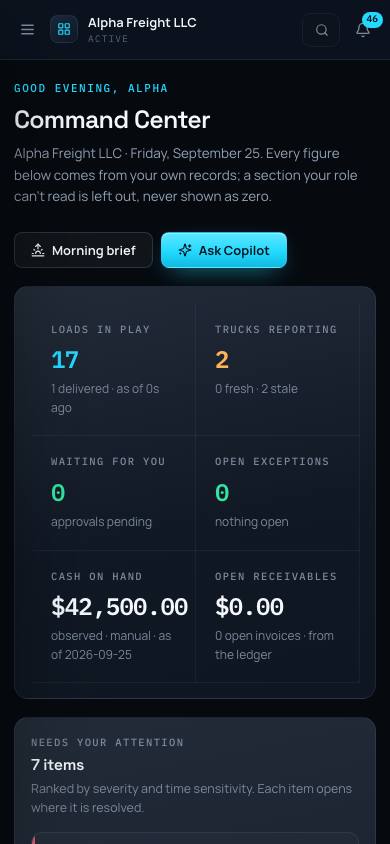
Task: Click the Alpha Freight grid logo icon
Action: [x=64, y=29]
